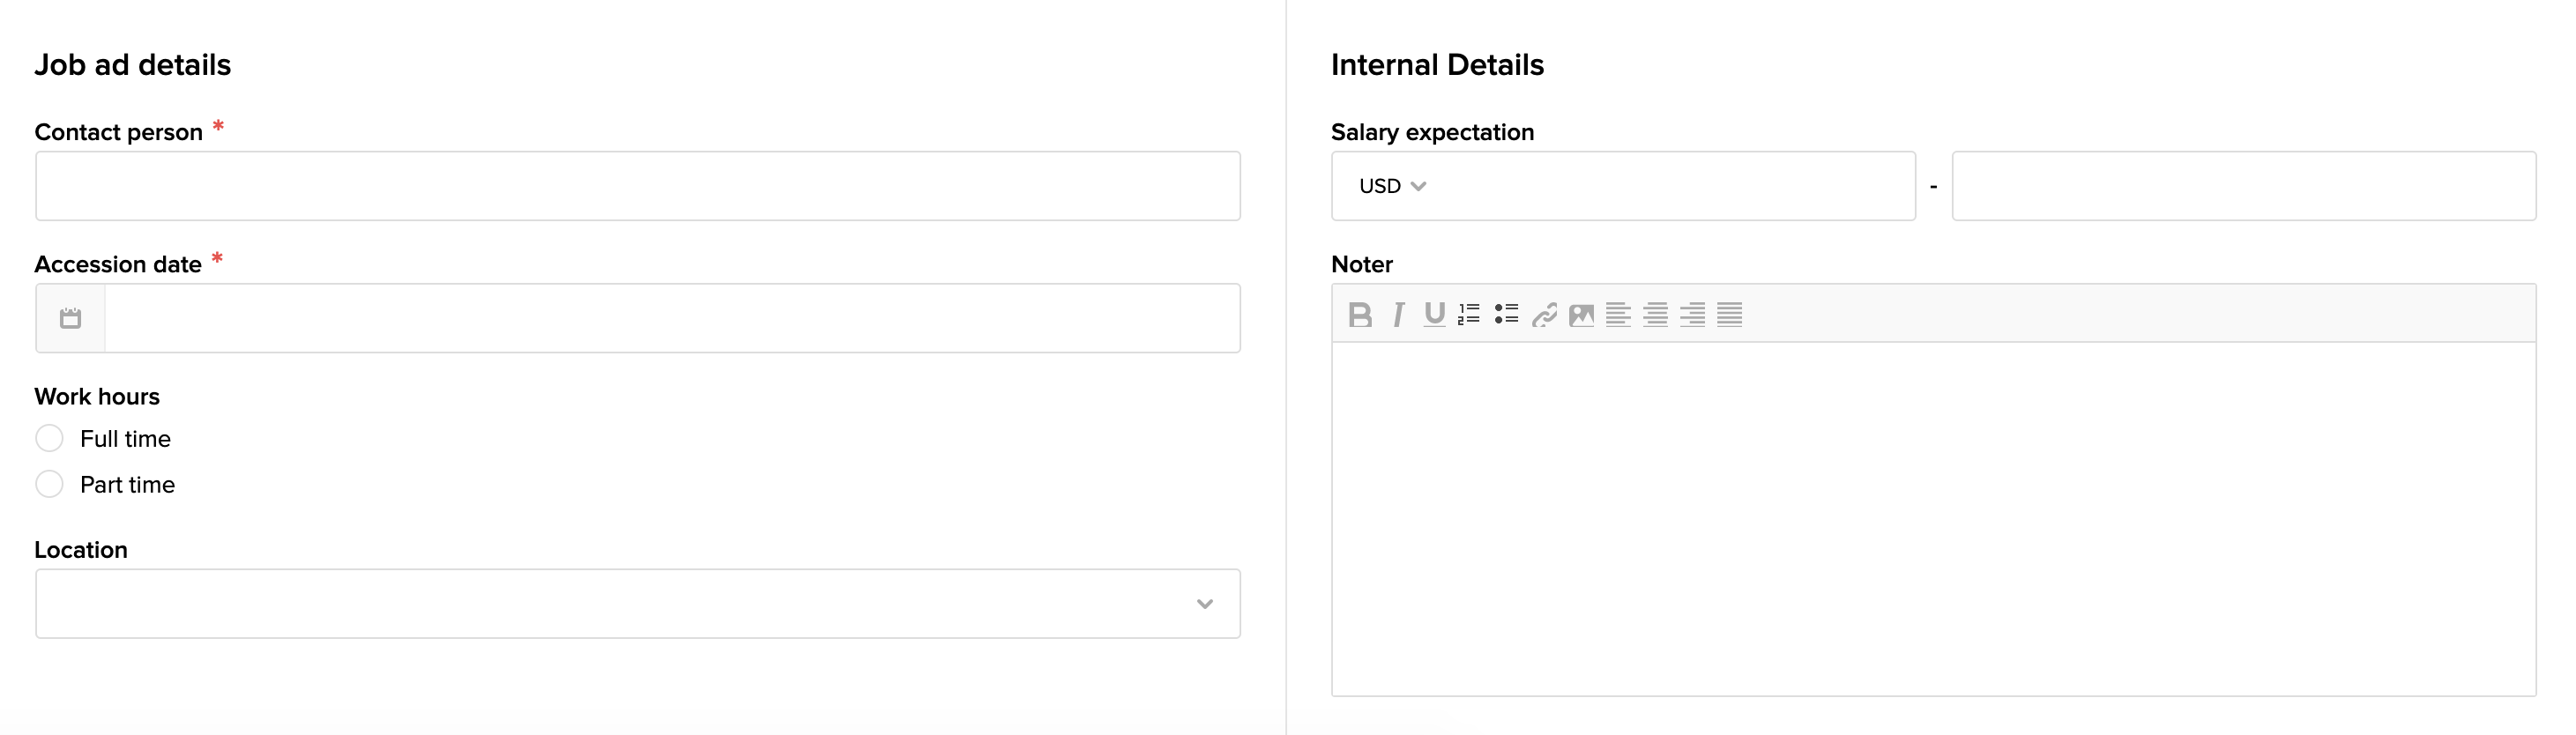Justify the note text
Image resolution: width=2576 pixels, height=735 pixels.
[x=1729, y=315]
